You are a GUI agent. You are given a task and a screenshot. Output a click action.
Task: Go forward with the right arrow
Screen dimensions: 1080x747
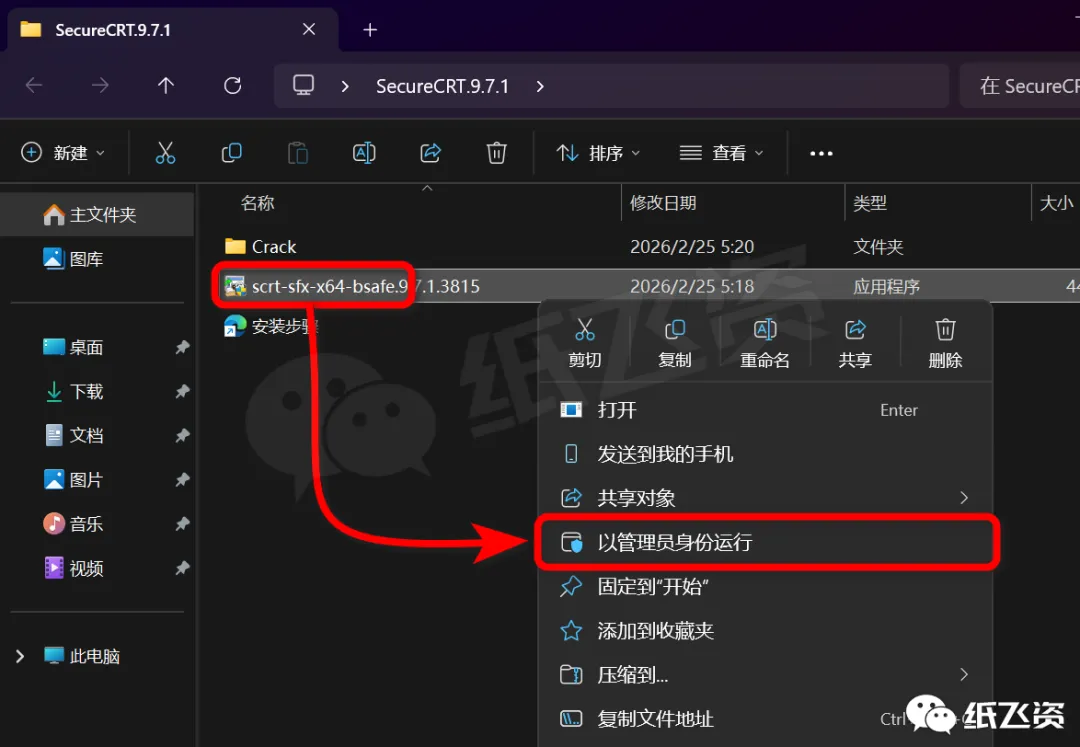coord(100,85)
